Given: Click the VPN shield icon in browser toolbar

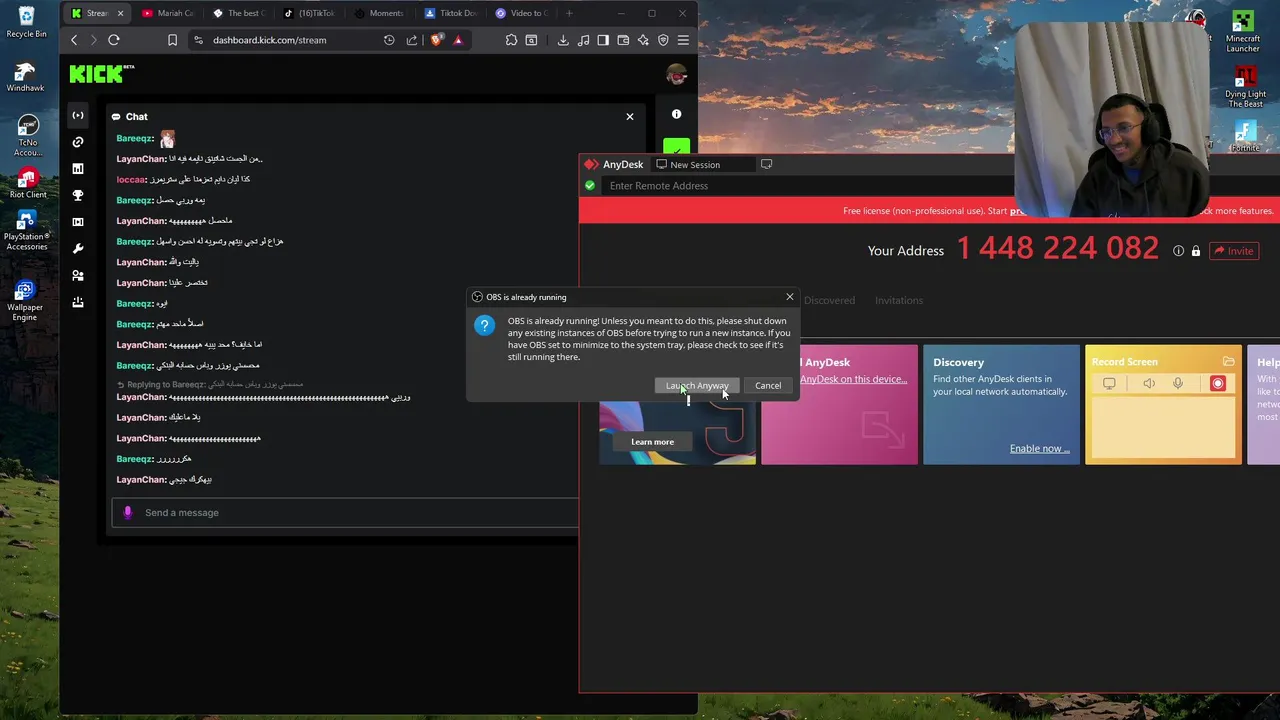Looking at the screenshot, I should (x=663, y=40).
